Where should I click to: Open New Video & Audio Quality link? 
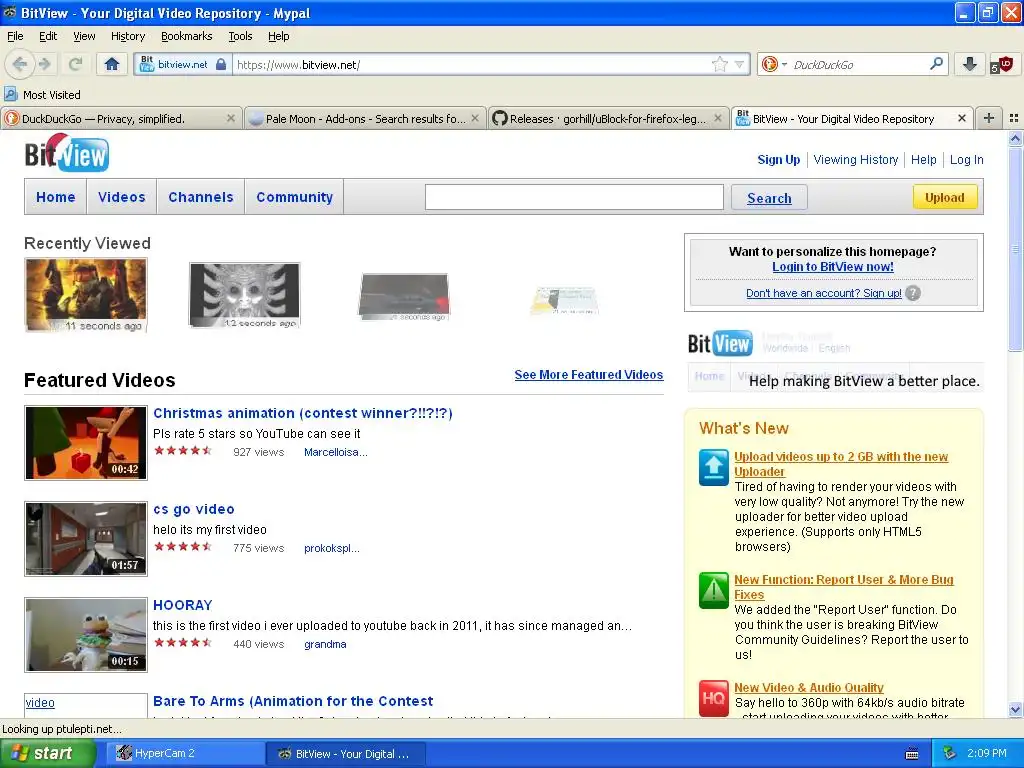coord(808,687)
